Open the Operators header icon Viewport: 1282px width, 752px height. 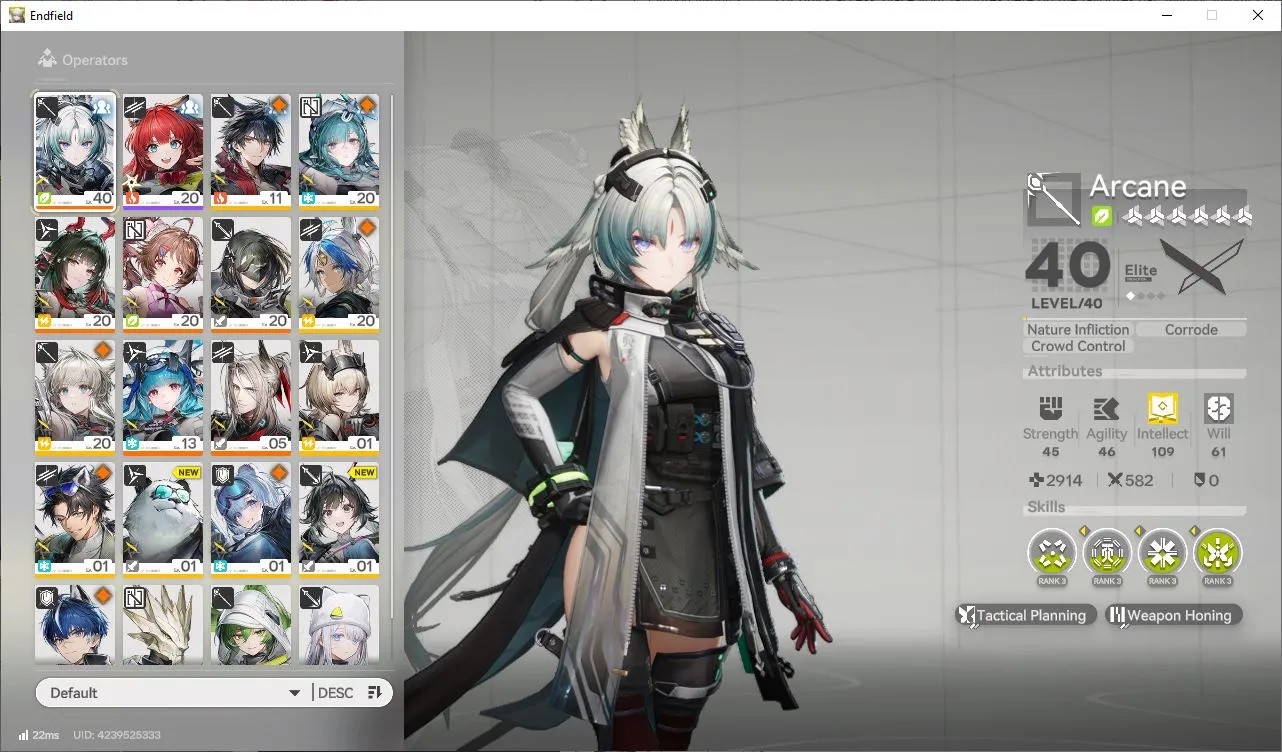click(47, 59)
